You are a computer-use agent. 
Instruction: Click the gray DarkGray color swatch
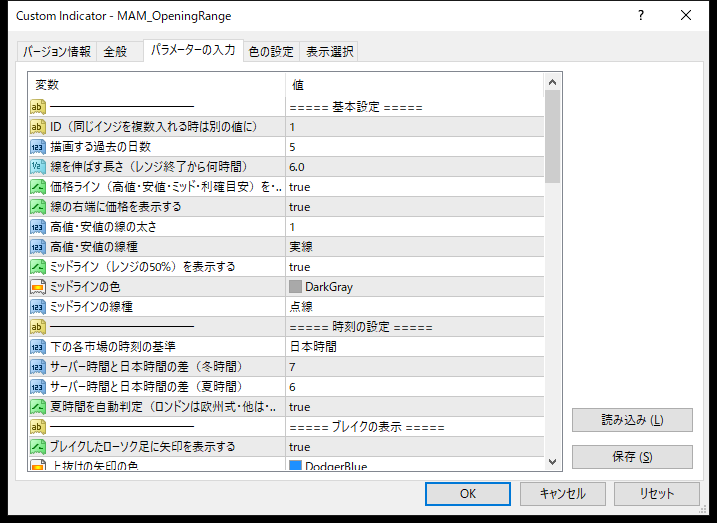click(295, 287)
